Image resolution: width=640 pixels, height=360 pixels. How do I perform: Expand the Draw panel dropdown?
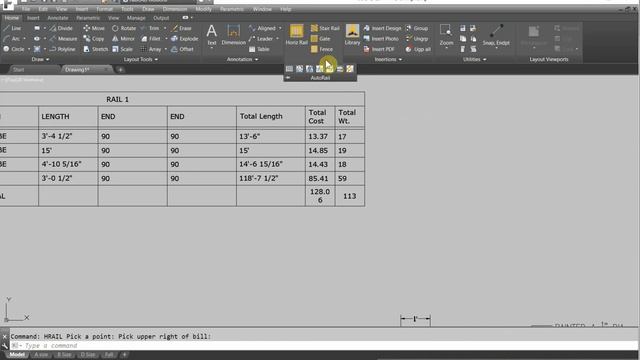pos(40,59)
